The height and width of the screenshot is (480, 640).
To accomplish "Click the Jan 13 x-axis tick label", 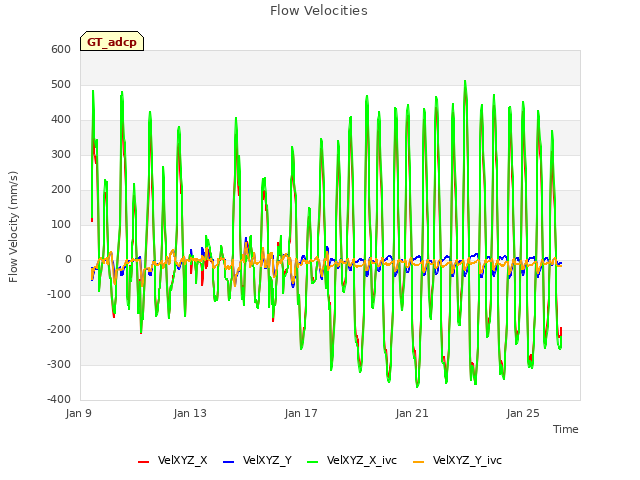I will pyautogui.click(x=190, y=413).
